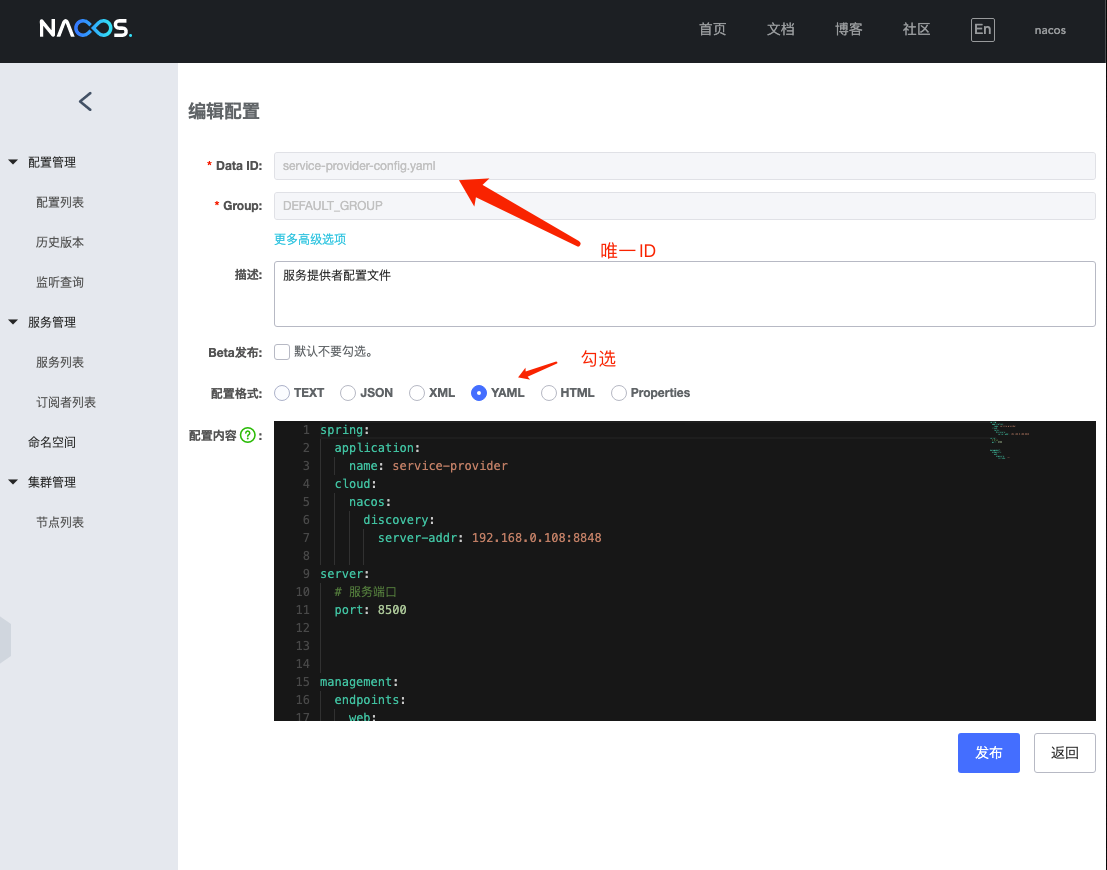Open the nacos user menu
The width and height of the screenshot is (1107, 870).
1050,30
